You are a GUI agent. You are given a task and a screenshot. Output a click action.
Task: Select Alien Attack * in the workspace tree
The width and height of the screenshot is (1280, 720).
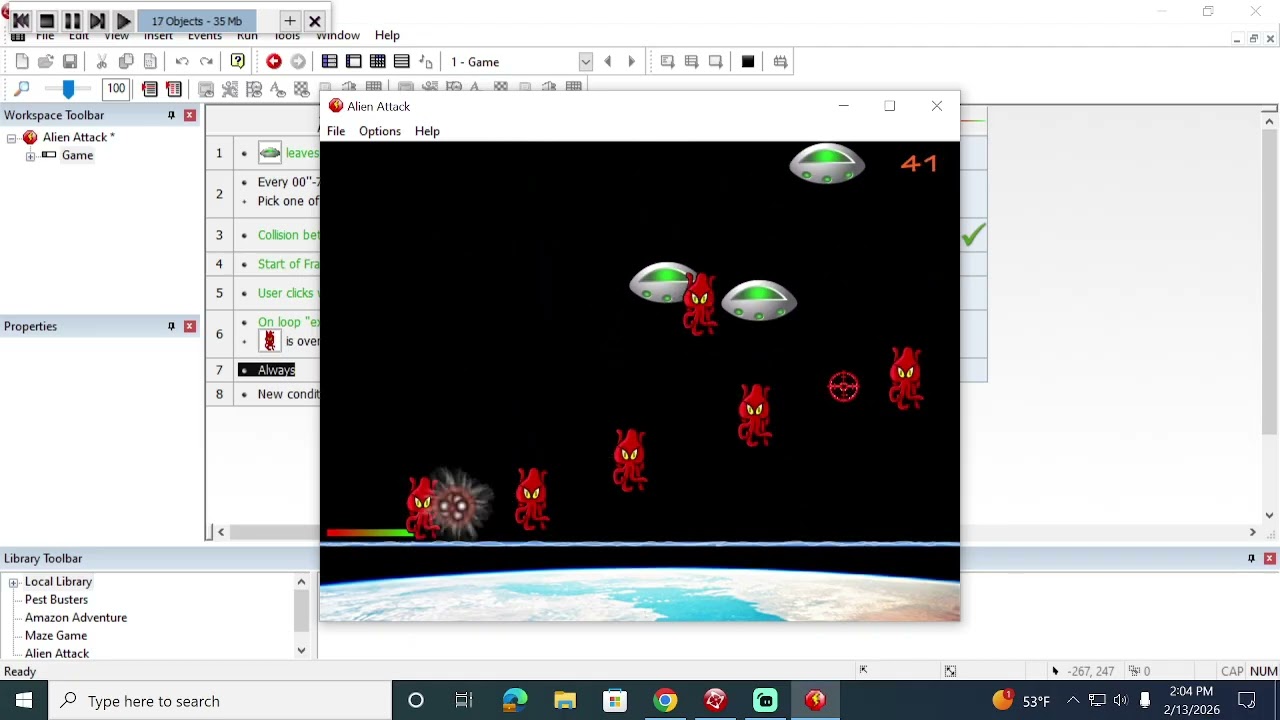[78, 137]
